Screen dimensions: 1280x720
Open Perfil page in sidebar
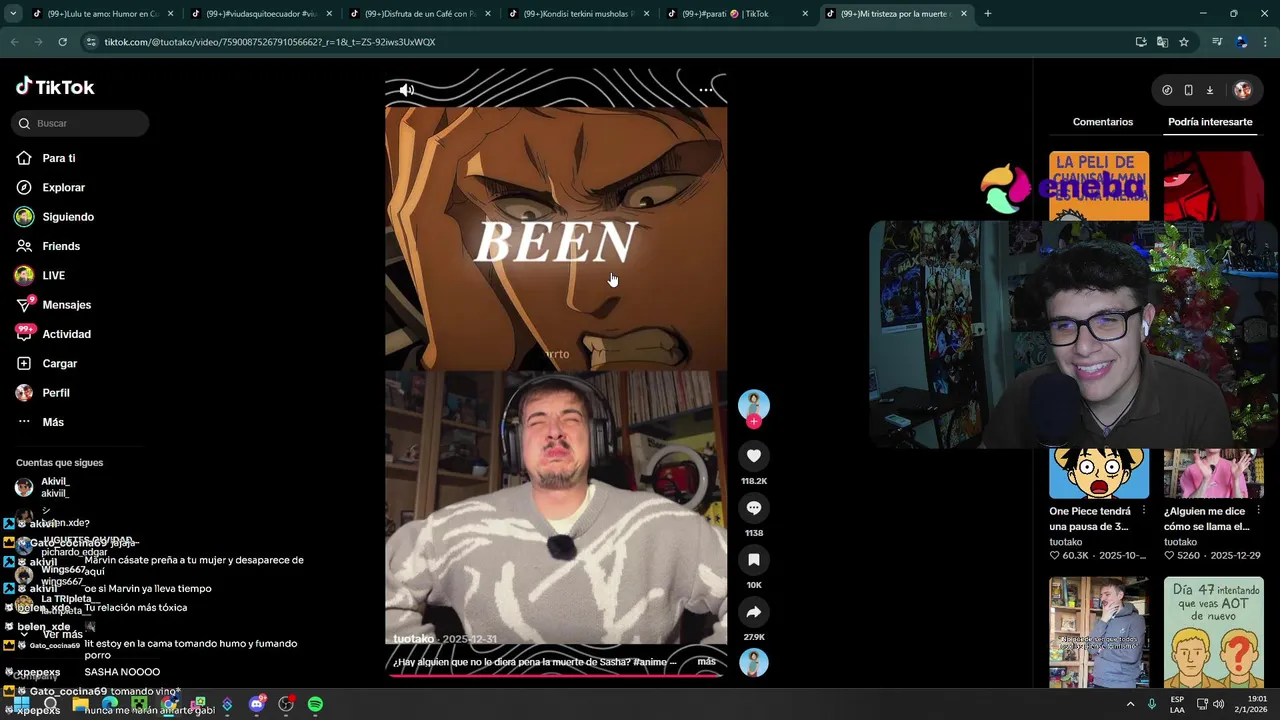click(x=42, y=393)
